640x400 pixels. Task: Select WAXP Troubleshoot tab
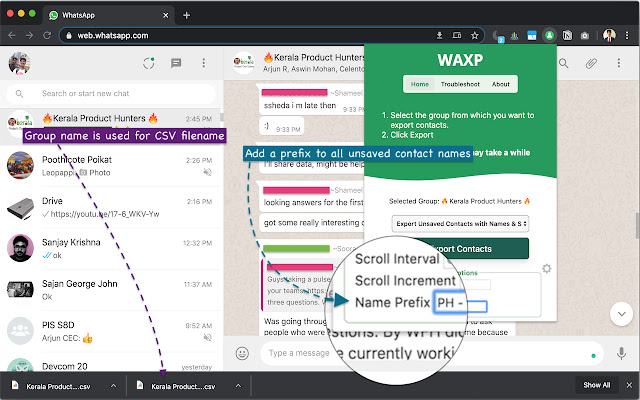click(x=460, y=84)
